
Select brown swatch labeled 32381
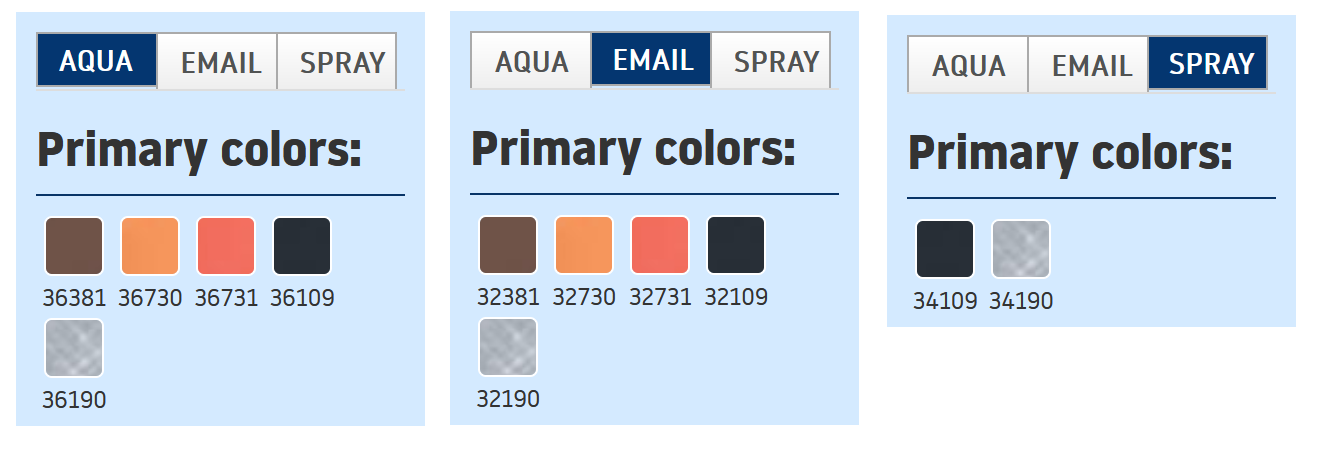pos(508,245)
